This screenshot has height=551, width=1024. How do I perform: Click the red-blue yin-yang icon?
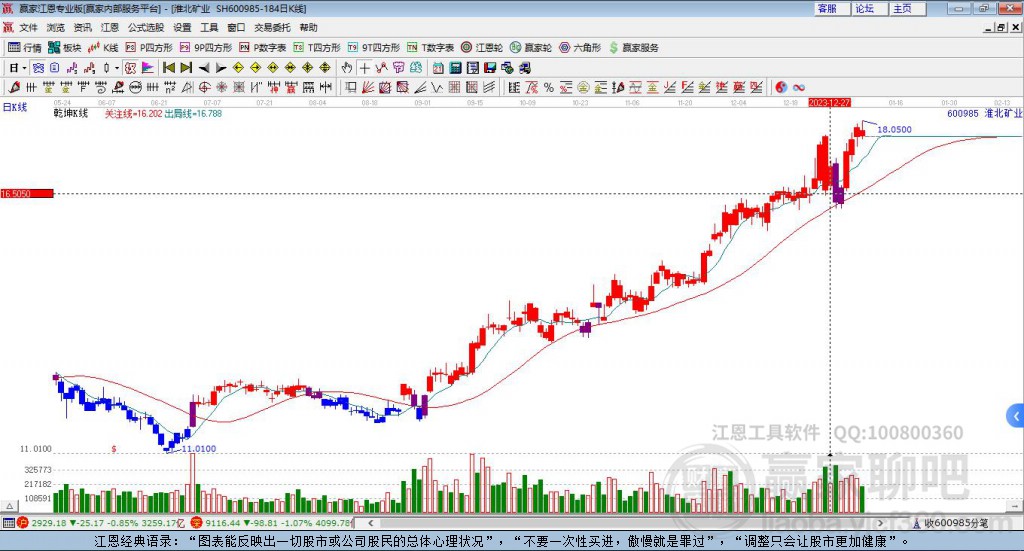781,87
